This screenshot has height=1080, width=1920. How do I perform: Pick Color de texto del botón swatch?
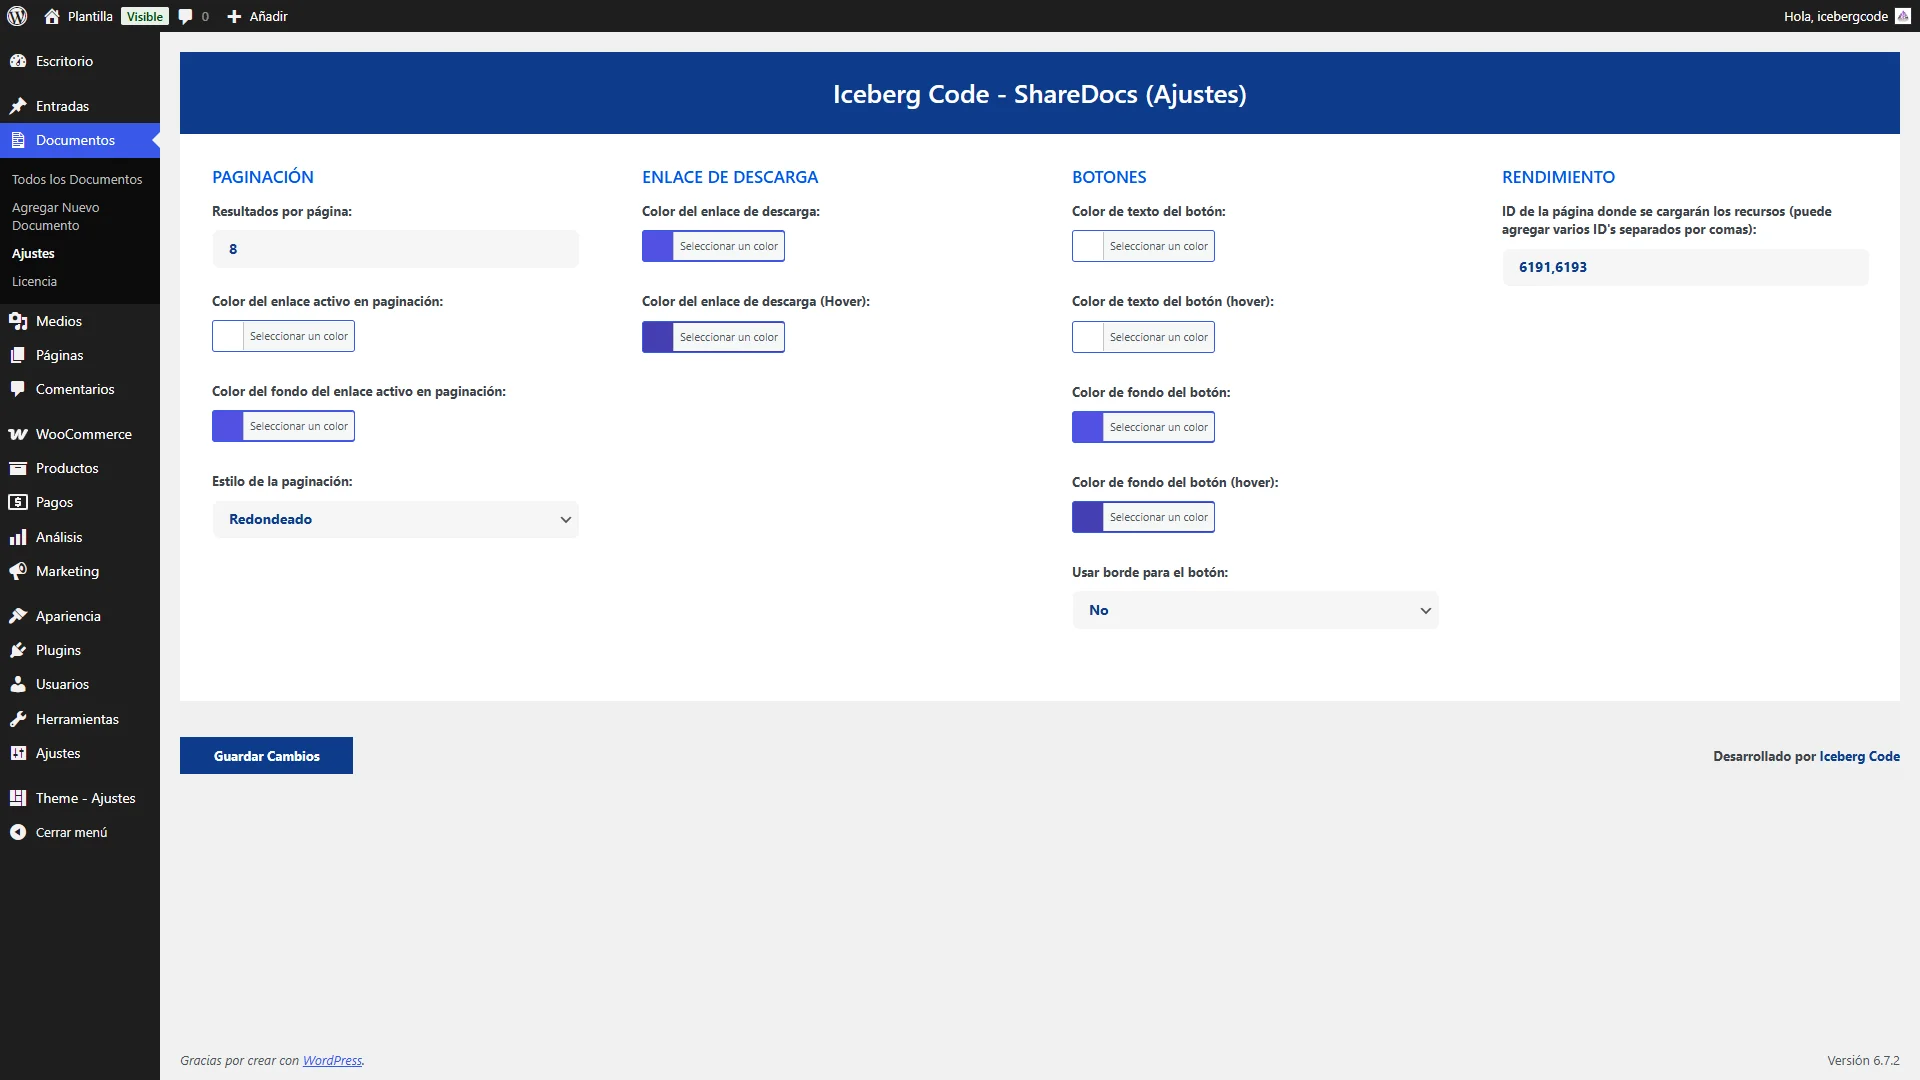tap(1088, 246)
